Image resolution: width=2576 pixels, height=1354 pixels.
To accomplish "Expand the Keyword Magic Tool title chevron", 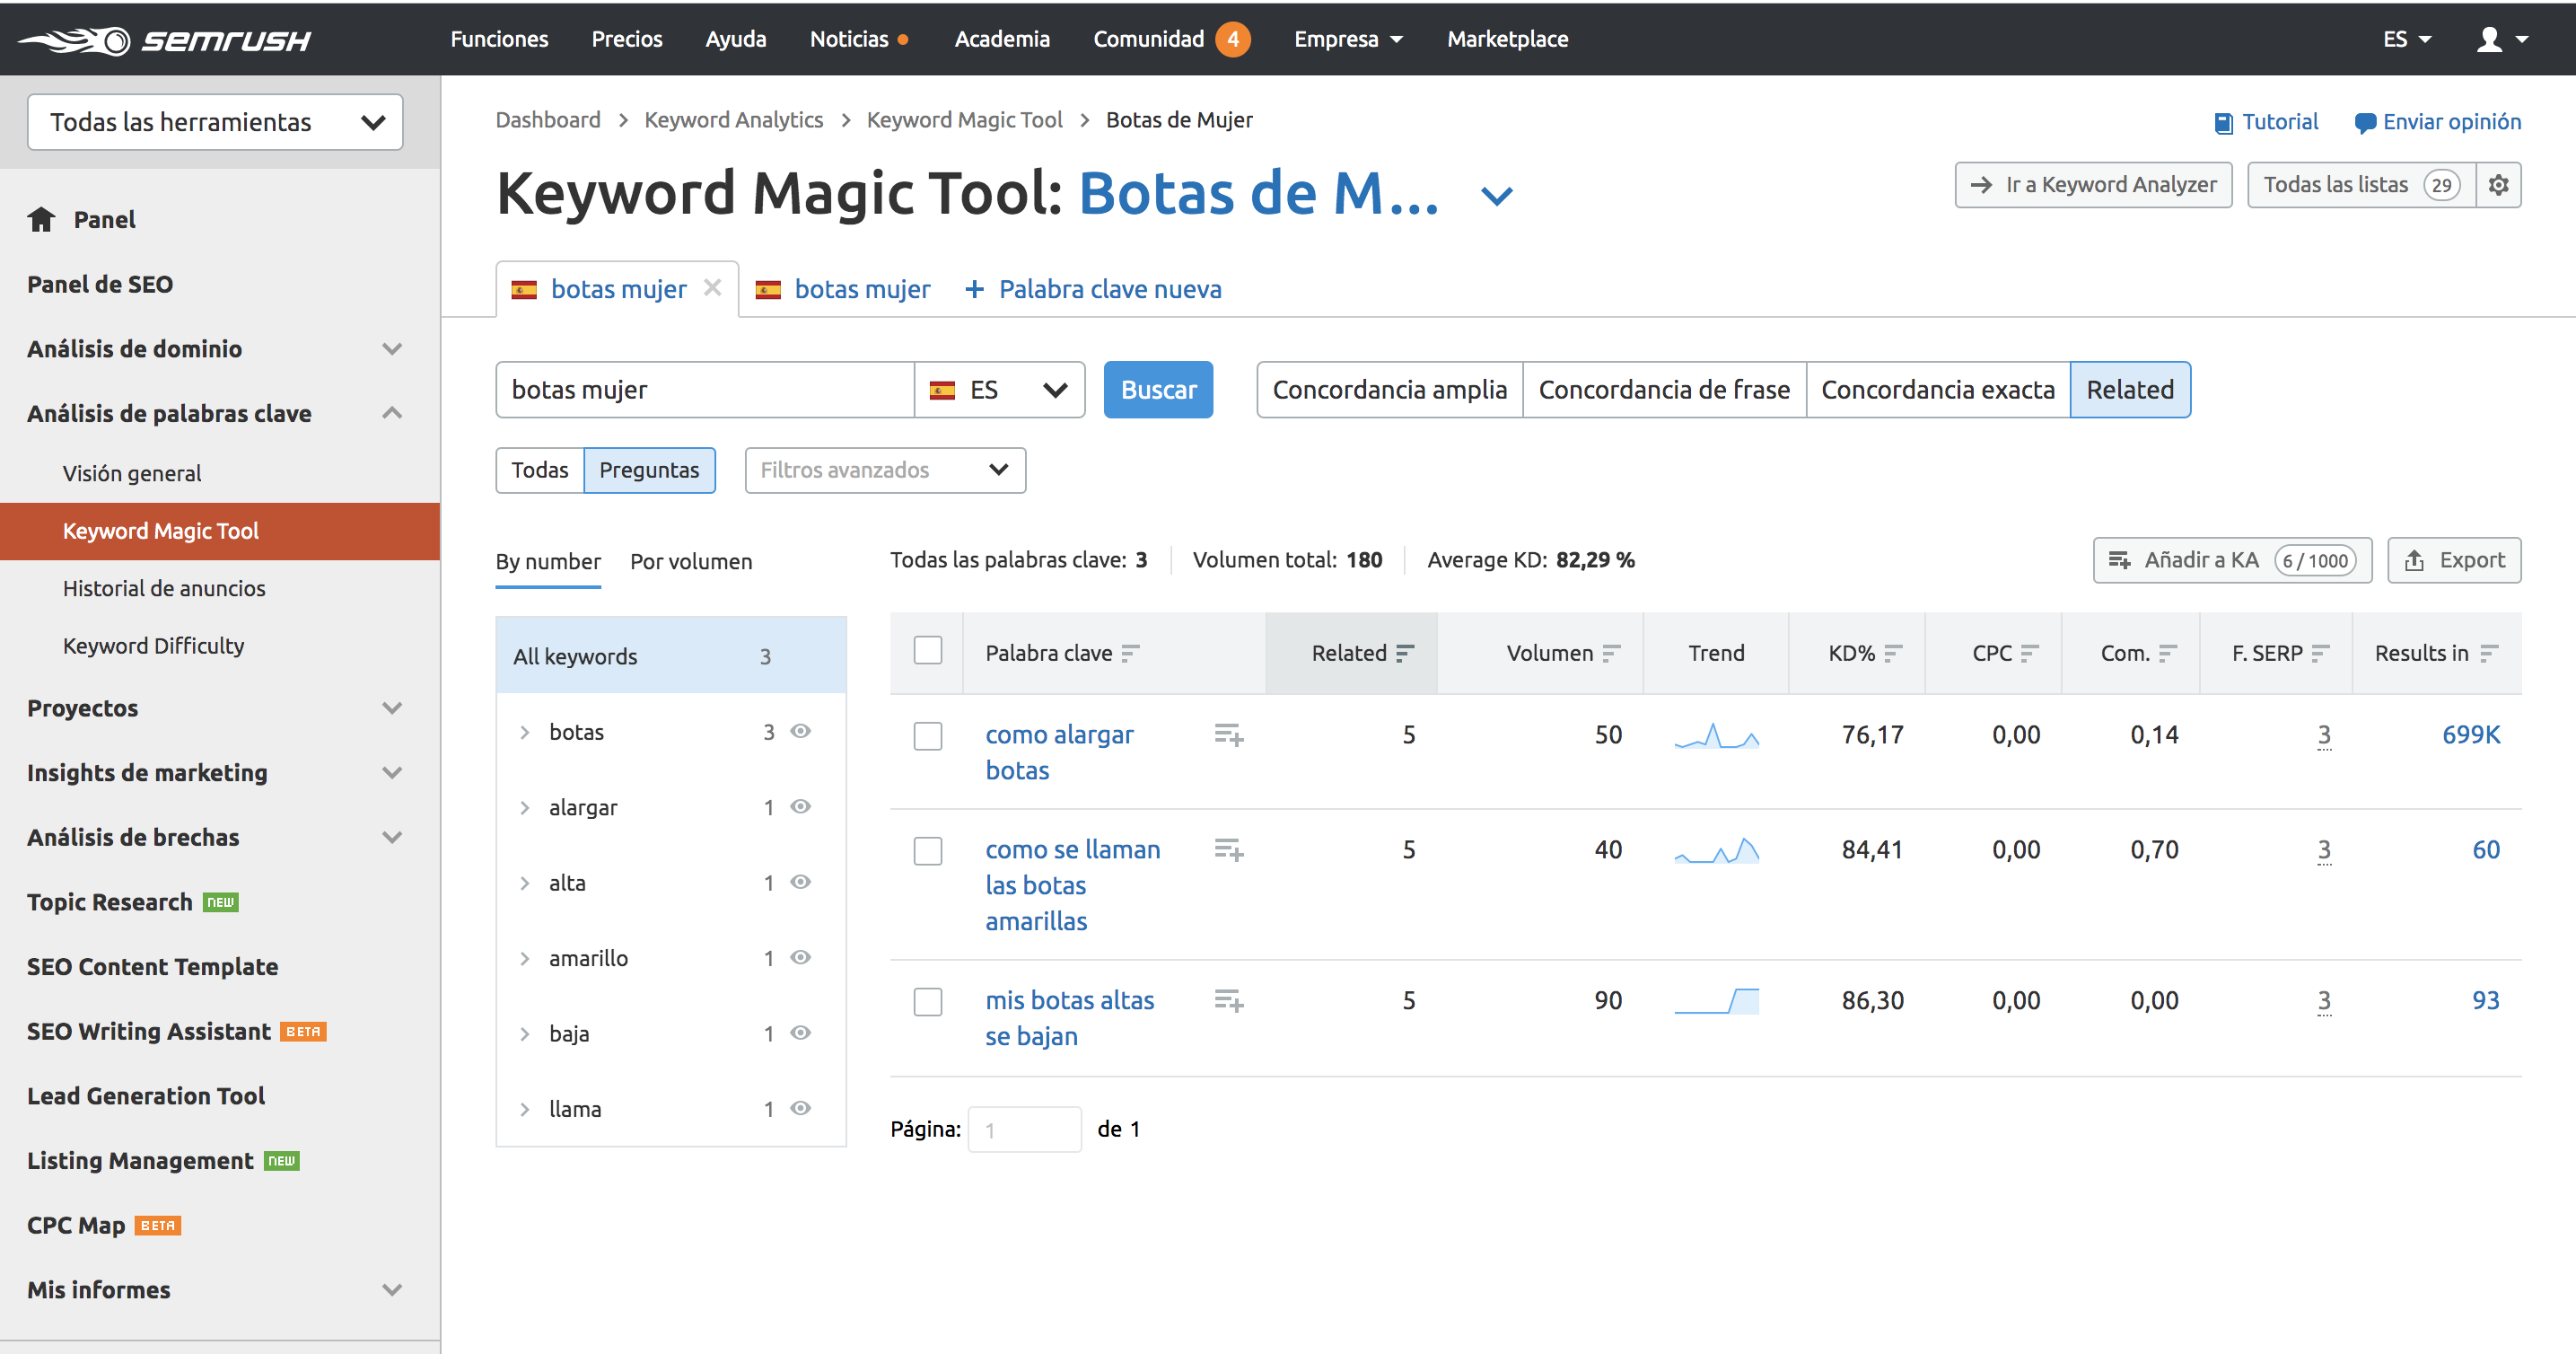I will point(1496,196).
